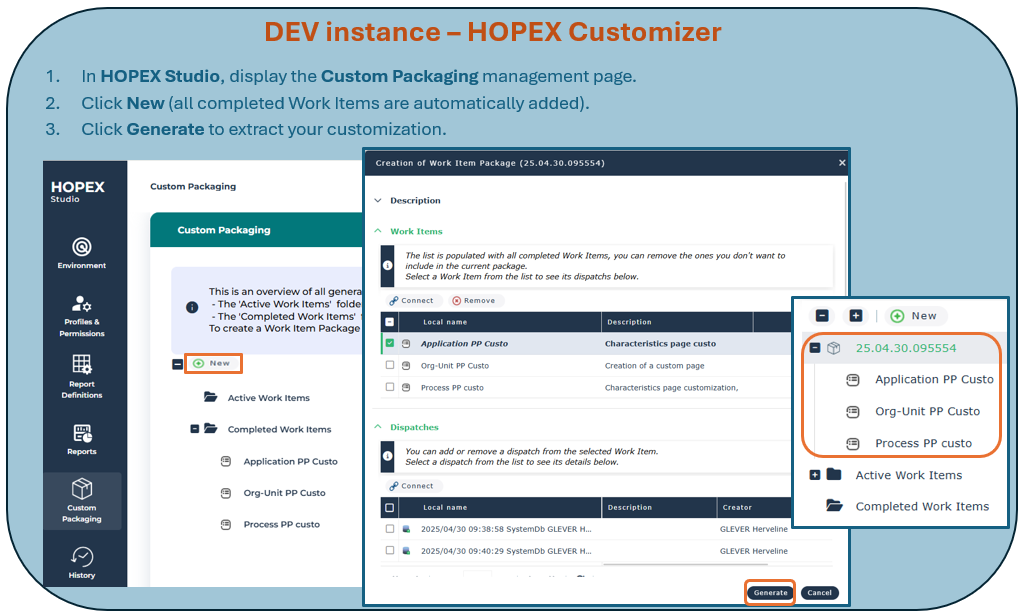The width and height of the screenshot is (1021, 615).
Task: Click the Creator column header in Dispatches
Action: tap(737, 507)
